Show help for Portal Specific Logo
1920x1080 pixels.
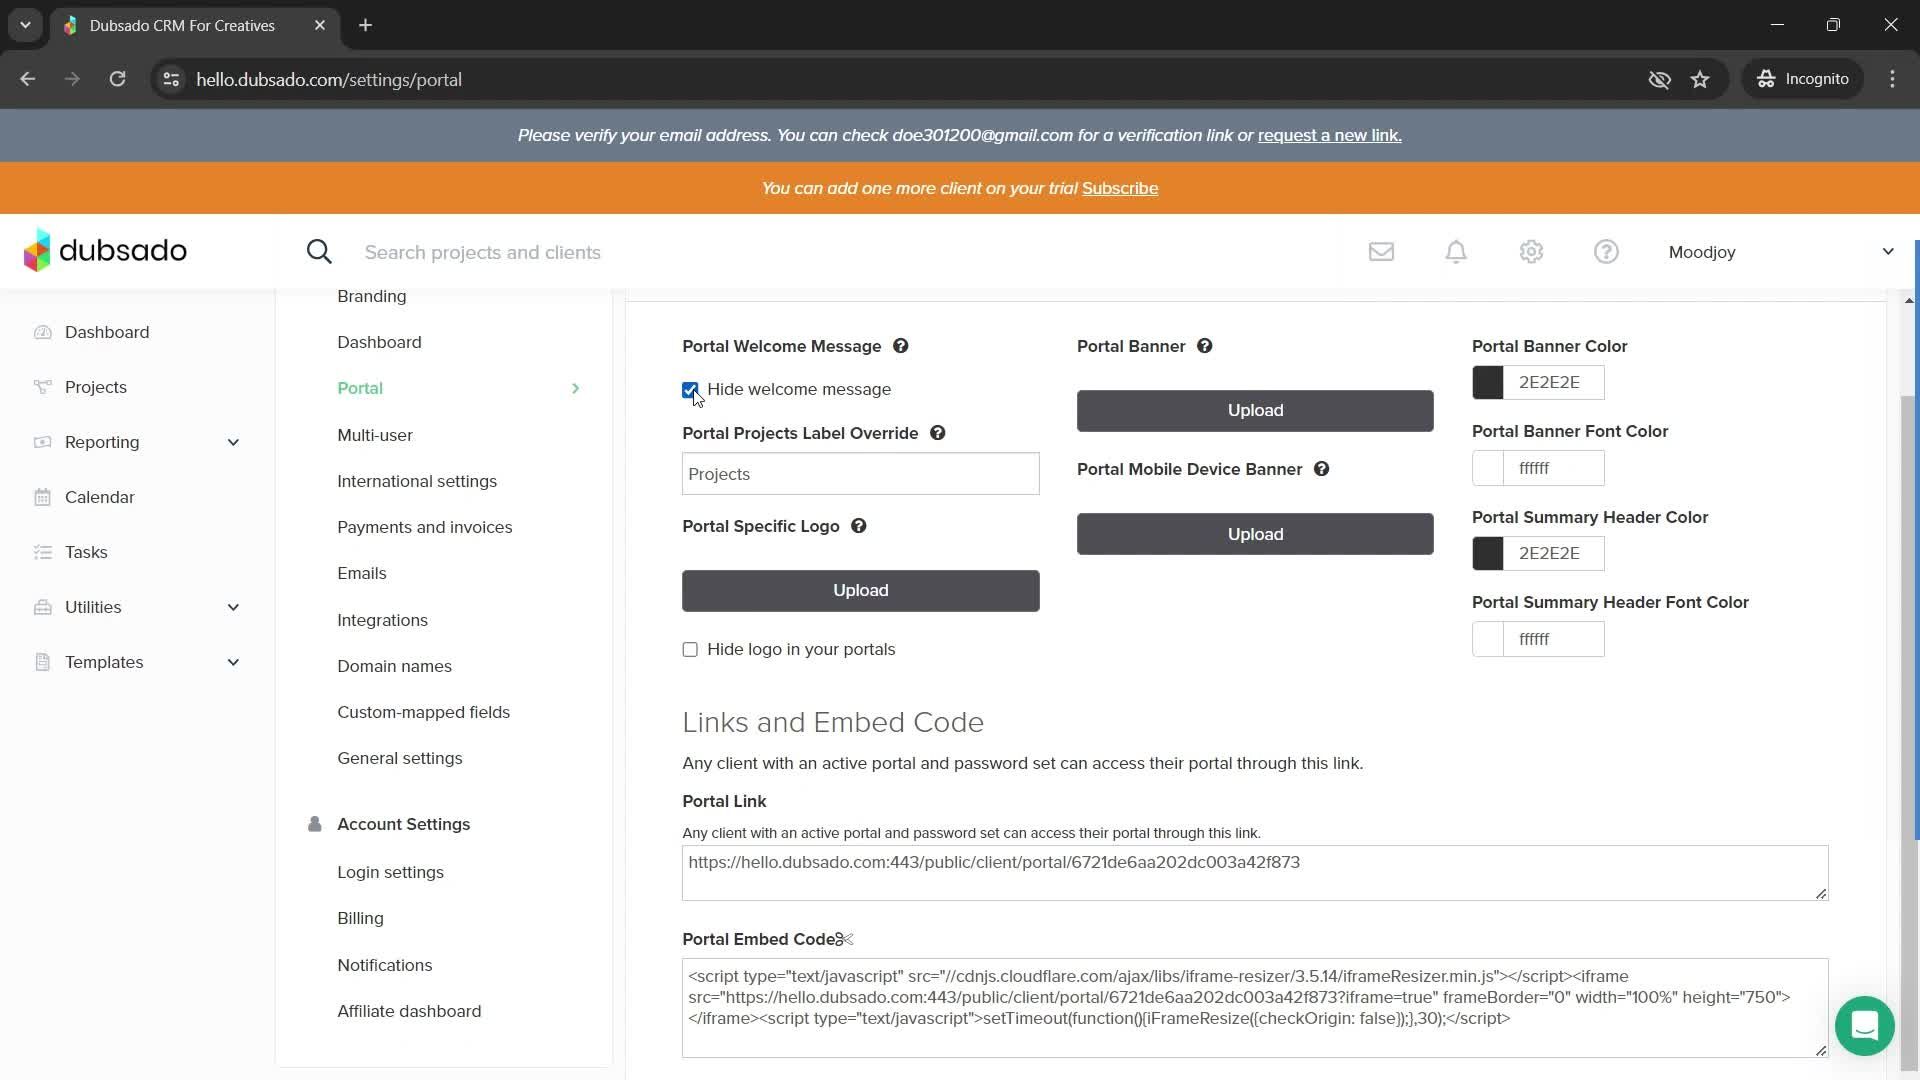click(x=858, y=526)
